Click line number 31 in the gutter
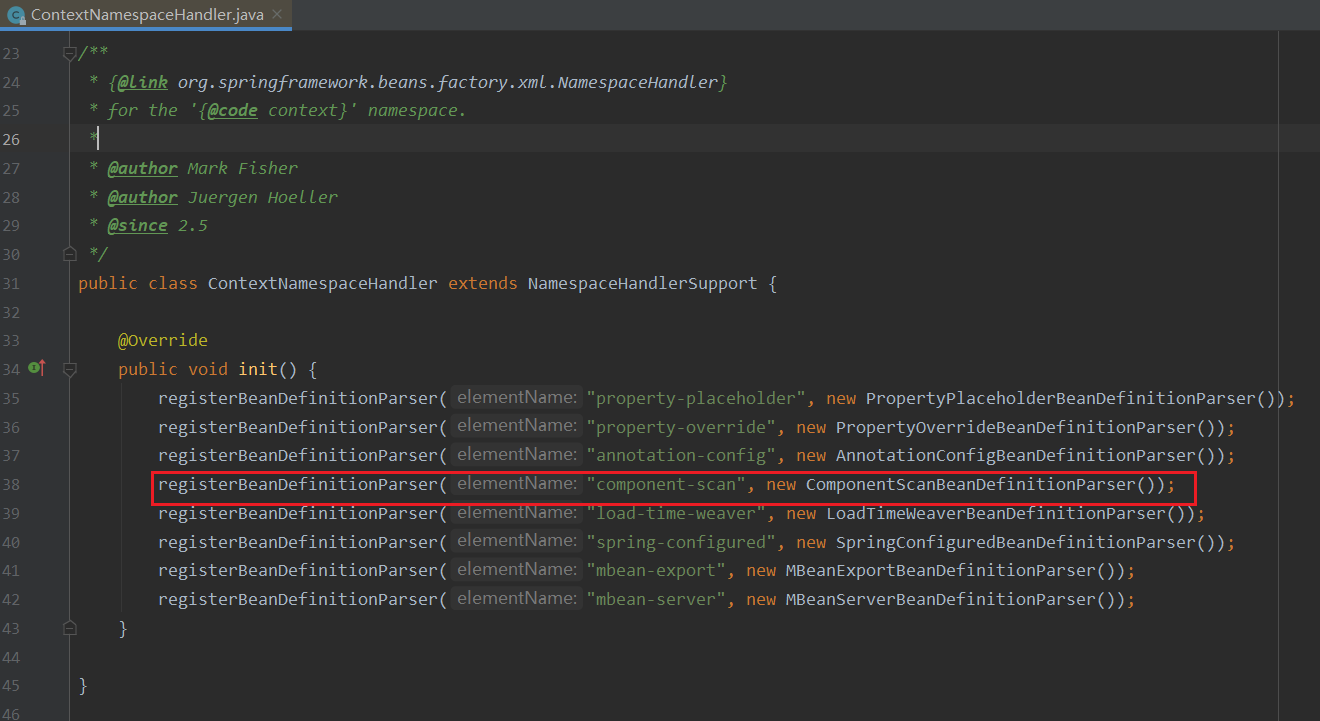 (x=11, y=283)
